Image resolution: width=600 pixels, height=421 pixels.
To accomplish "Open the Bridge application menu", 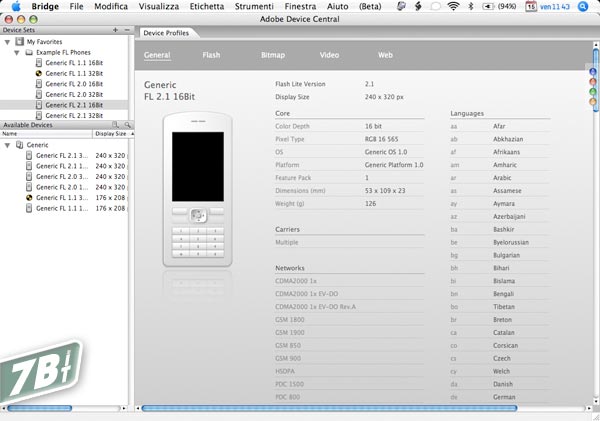I will (x=45, y=7).
